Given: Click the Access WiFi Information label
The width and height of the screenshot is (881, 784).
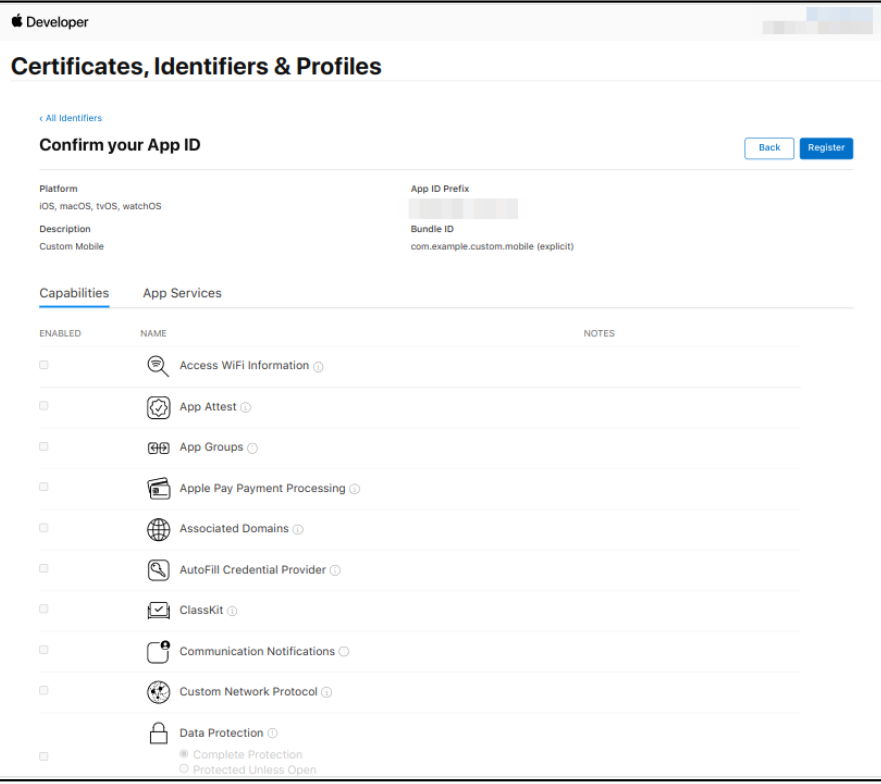Looking at the screenshot, I should pyautogui.click(x=244, y=365).
